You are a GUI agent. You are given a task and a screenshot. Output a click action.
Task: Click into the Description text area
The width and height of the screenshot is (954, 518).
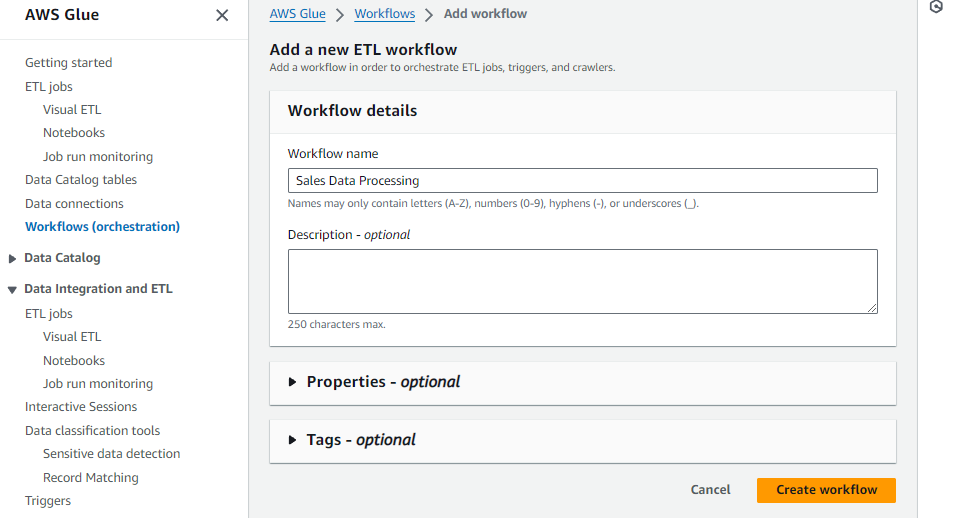click(582, 281)
